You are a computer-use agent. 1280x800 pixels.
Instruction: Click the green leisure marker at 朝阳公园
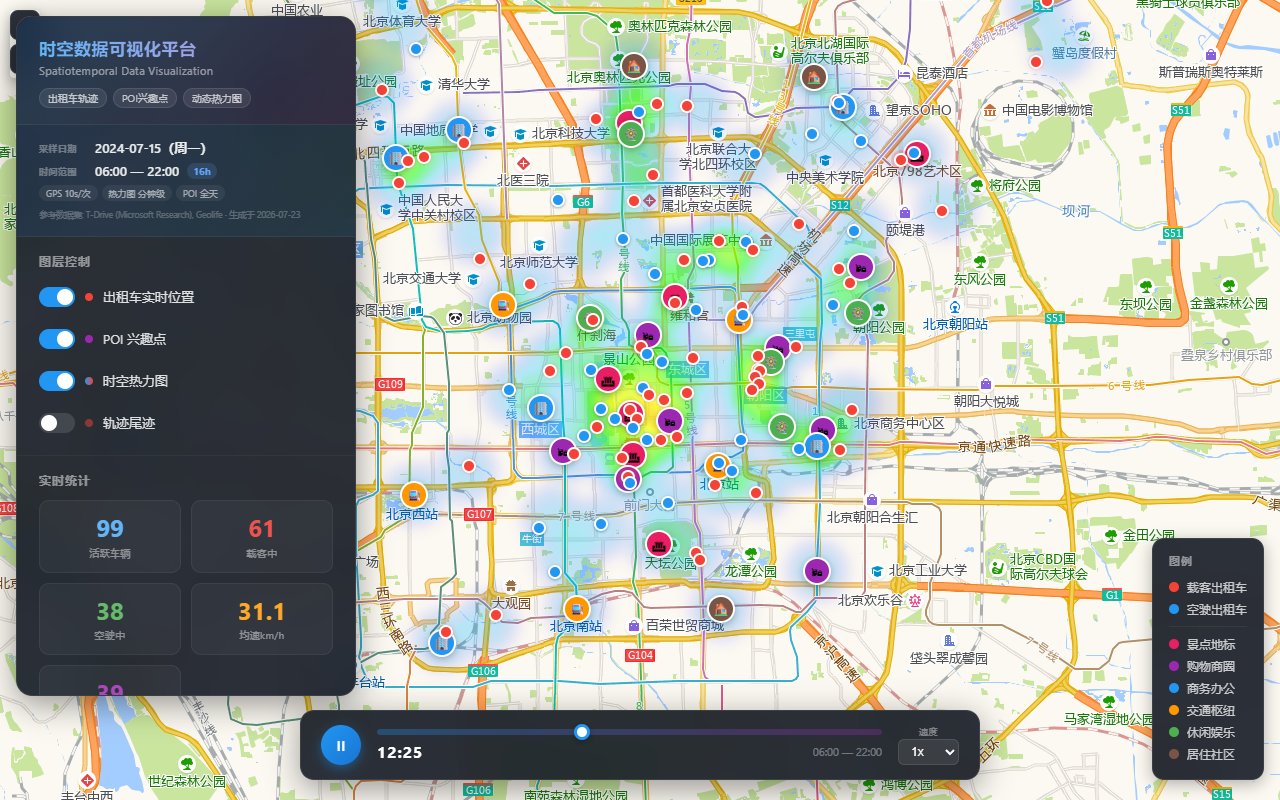click(x=857, y=312)
